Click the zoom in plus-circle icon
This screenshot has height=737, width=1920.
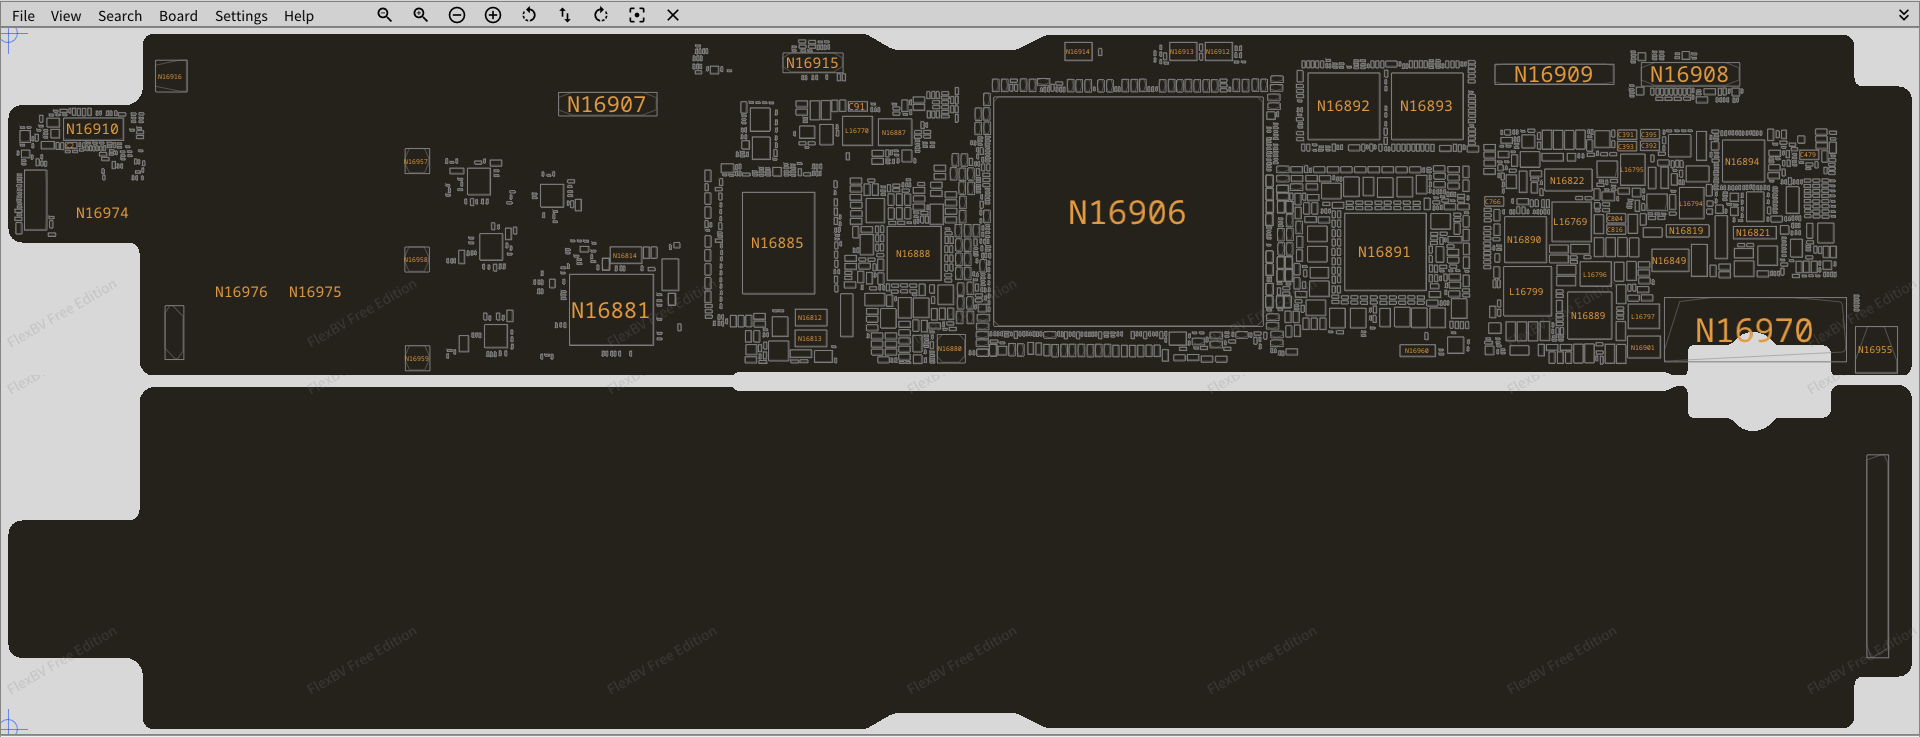tap(493, 15)
